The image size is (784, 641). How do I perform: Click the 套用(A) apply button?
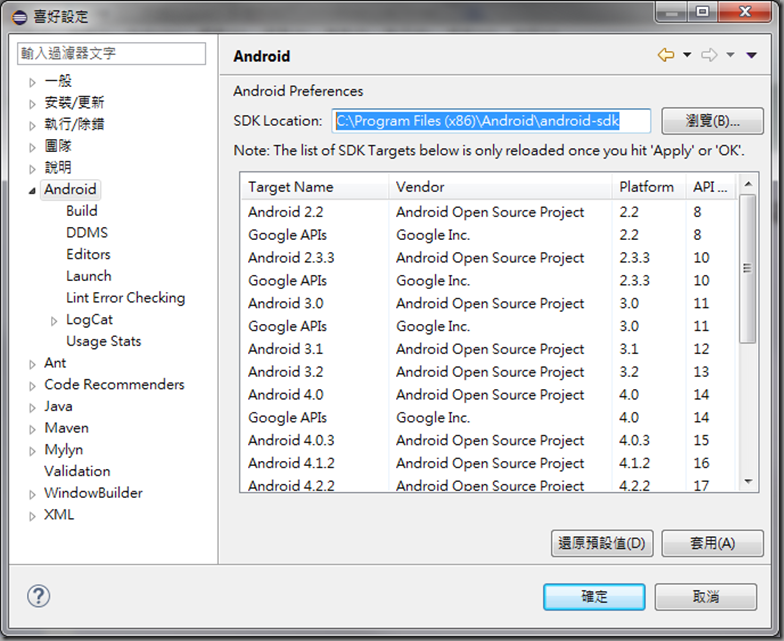(x=712, y=543)
